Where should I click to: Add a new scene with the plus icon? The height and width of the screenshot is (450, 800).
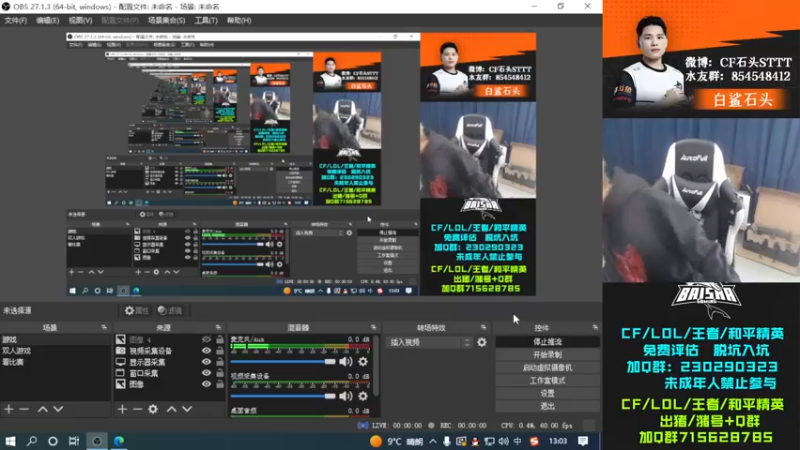click(9, 409)
